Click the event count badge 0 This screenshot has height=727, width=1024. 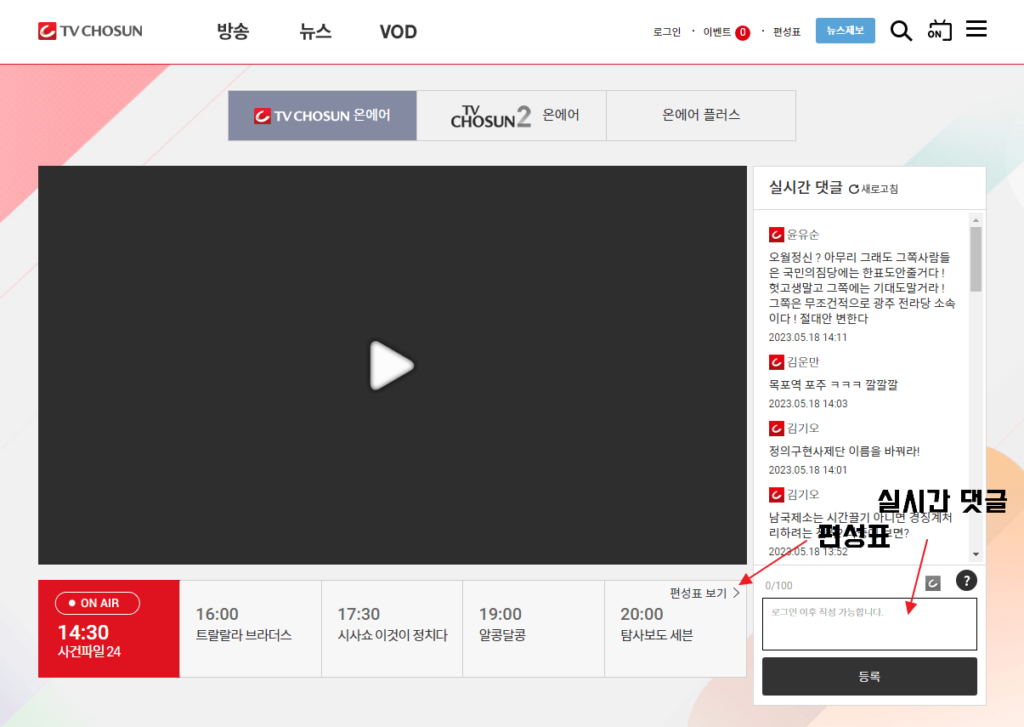(x=743, y=32)
